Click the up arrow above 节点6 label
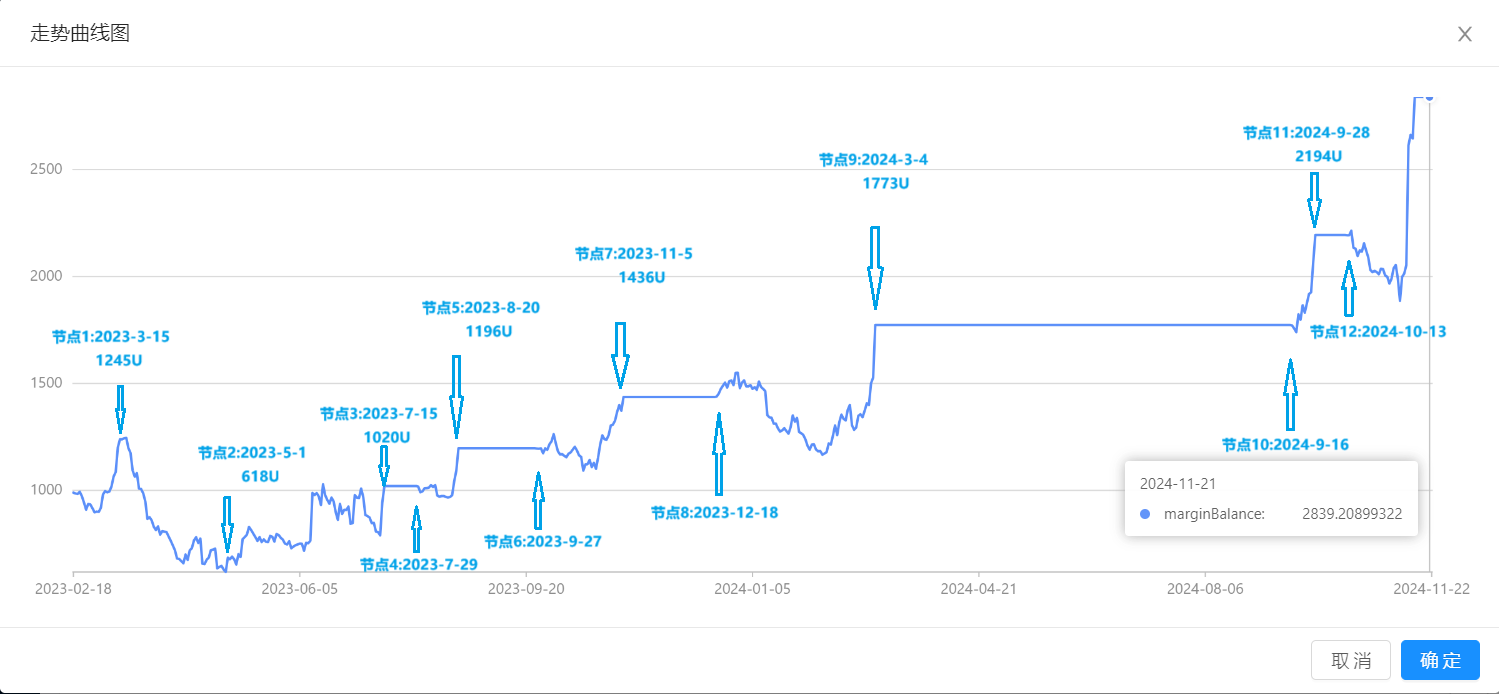The width and height of the screenshot is (1499, 694). tap(538, 500)
